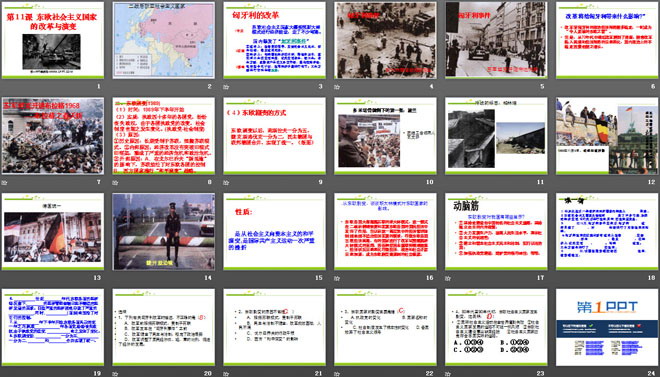Click the animation star icon under slide 4
The height and width of the screenshot is (377, 660).
pos(337,87)
